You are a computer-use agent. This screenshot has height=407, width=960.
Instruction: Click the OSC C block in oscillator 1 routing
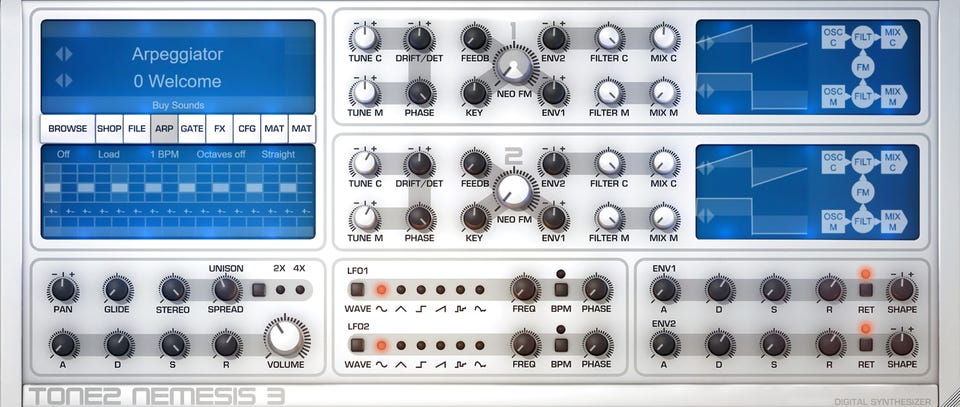[833, 37]
